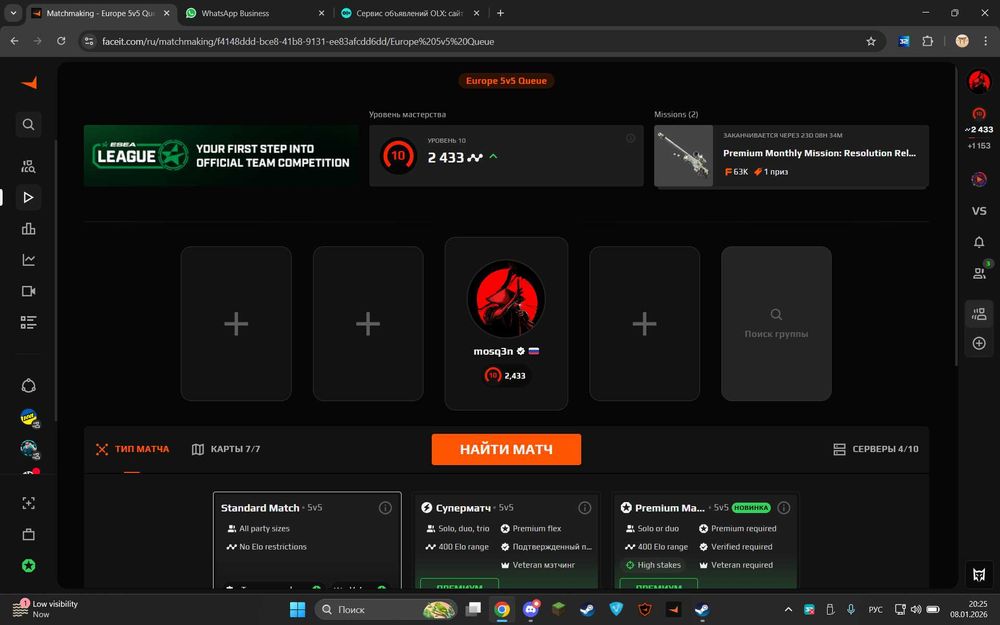Open the player finder icon in sidebar
The image size is (1000, 625).
click(x=29, y=166)
